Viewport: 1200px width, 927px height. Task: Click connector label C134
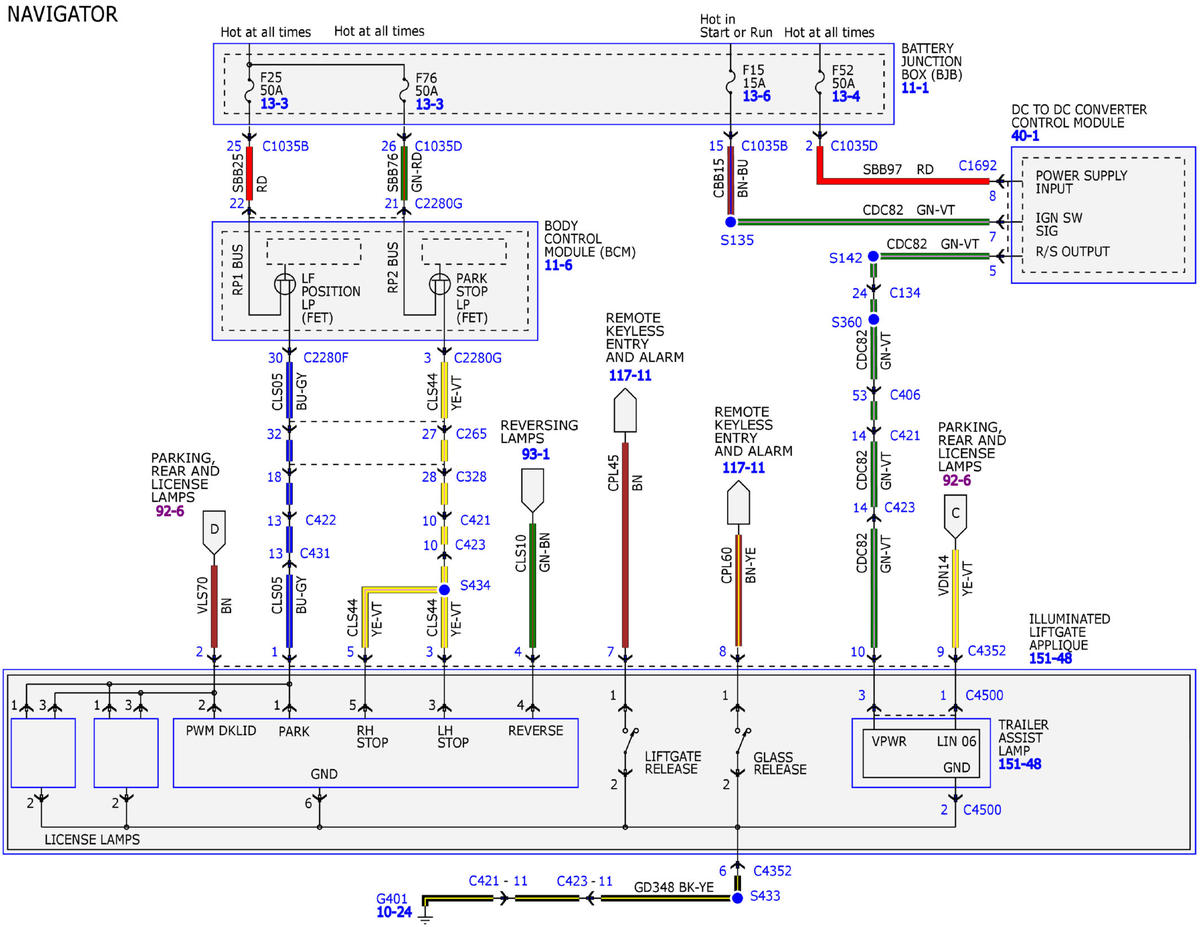(x=903, y=293)
